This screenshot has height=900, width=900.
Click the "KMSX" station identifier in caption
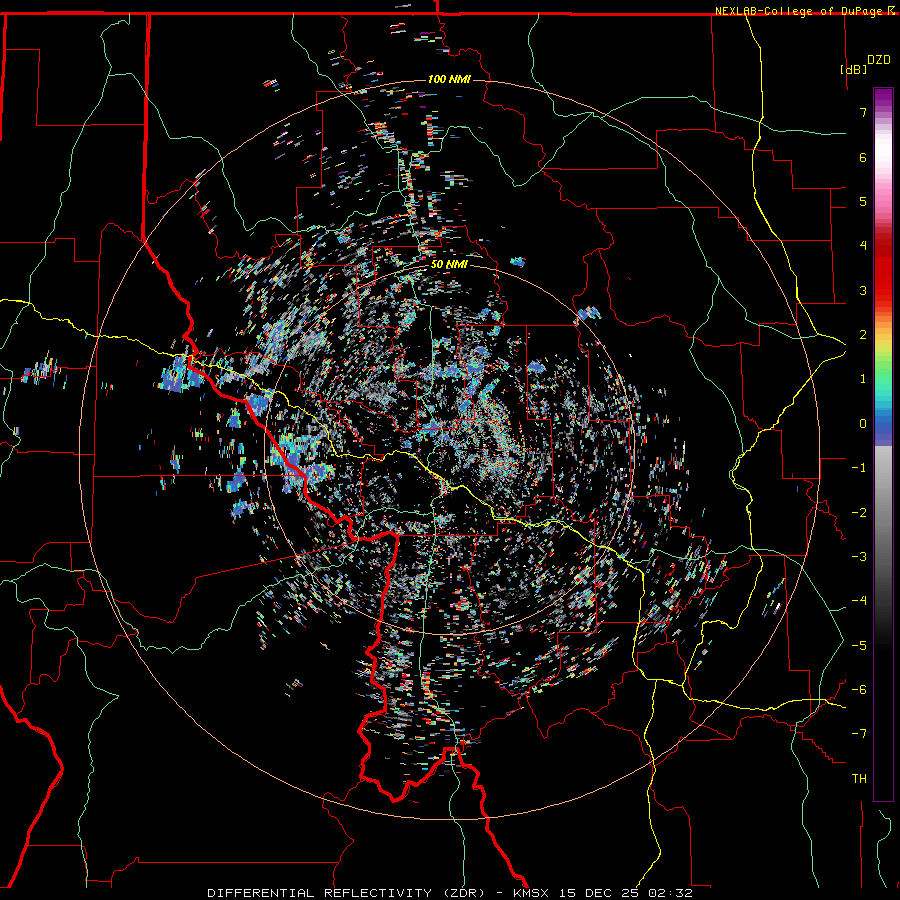tap(531, 893)
